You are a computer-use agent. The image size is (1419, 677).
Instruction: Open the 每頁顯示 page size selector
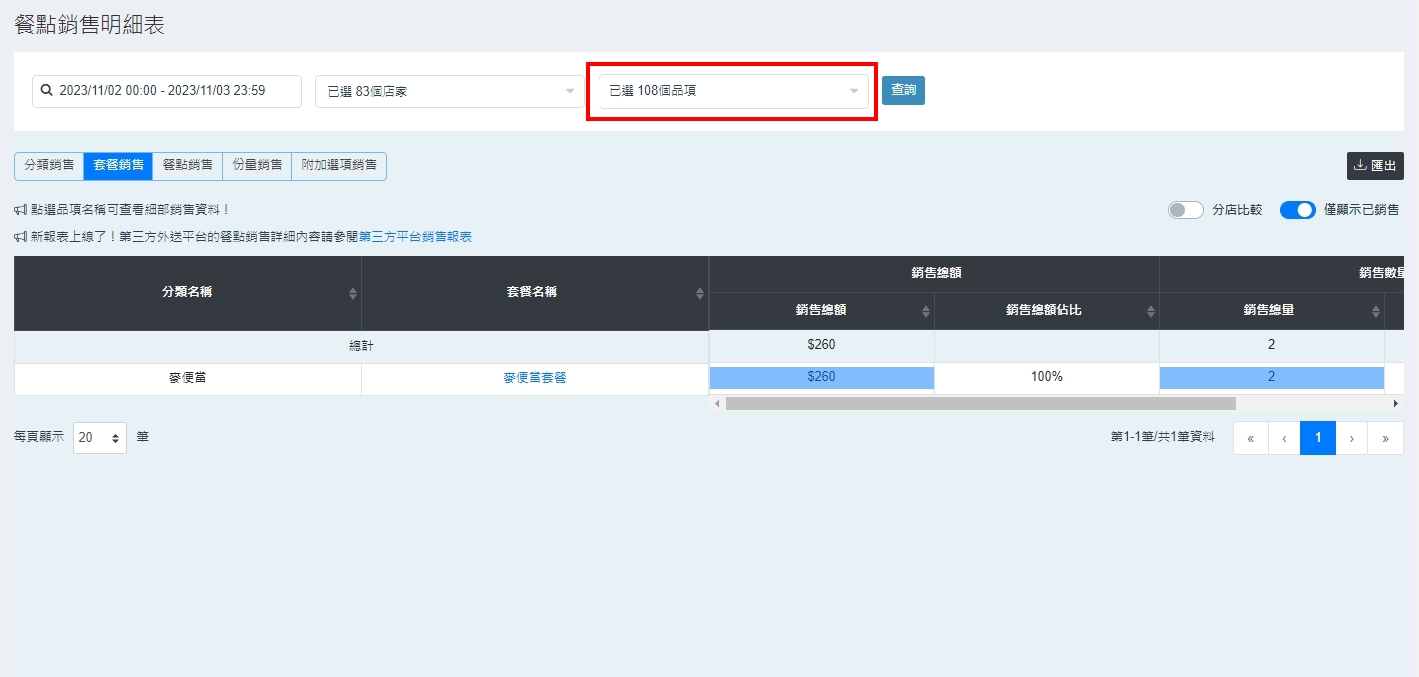tap(100, 438)
